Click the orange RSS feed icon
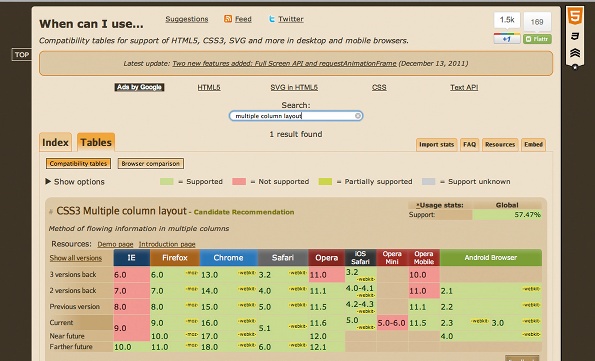 click(228, 19)
